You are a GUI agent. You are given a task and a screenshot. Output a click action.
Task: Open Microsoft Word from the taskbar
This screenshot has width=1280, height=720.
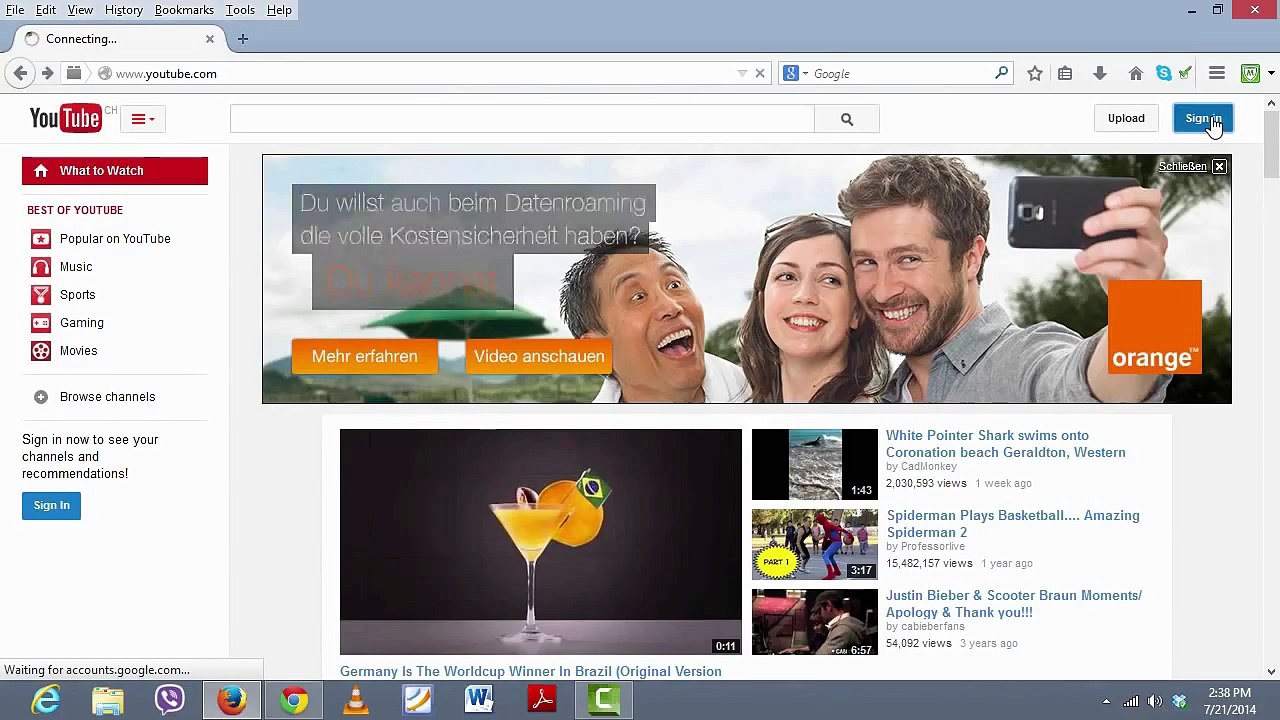[479, 700]
